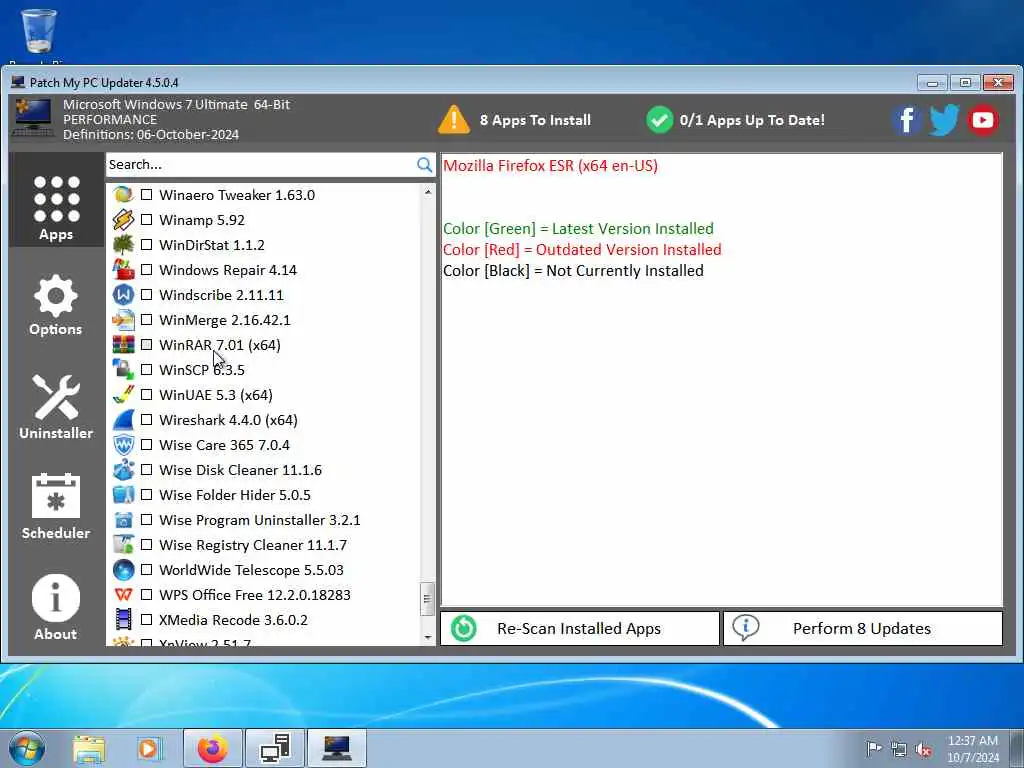This screenshot has width=1024, height=768.
Task: Select the Windscribe 2.11.11 checkbox
Action: coord(147,295)
